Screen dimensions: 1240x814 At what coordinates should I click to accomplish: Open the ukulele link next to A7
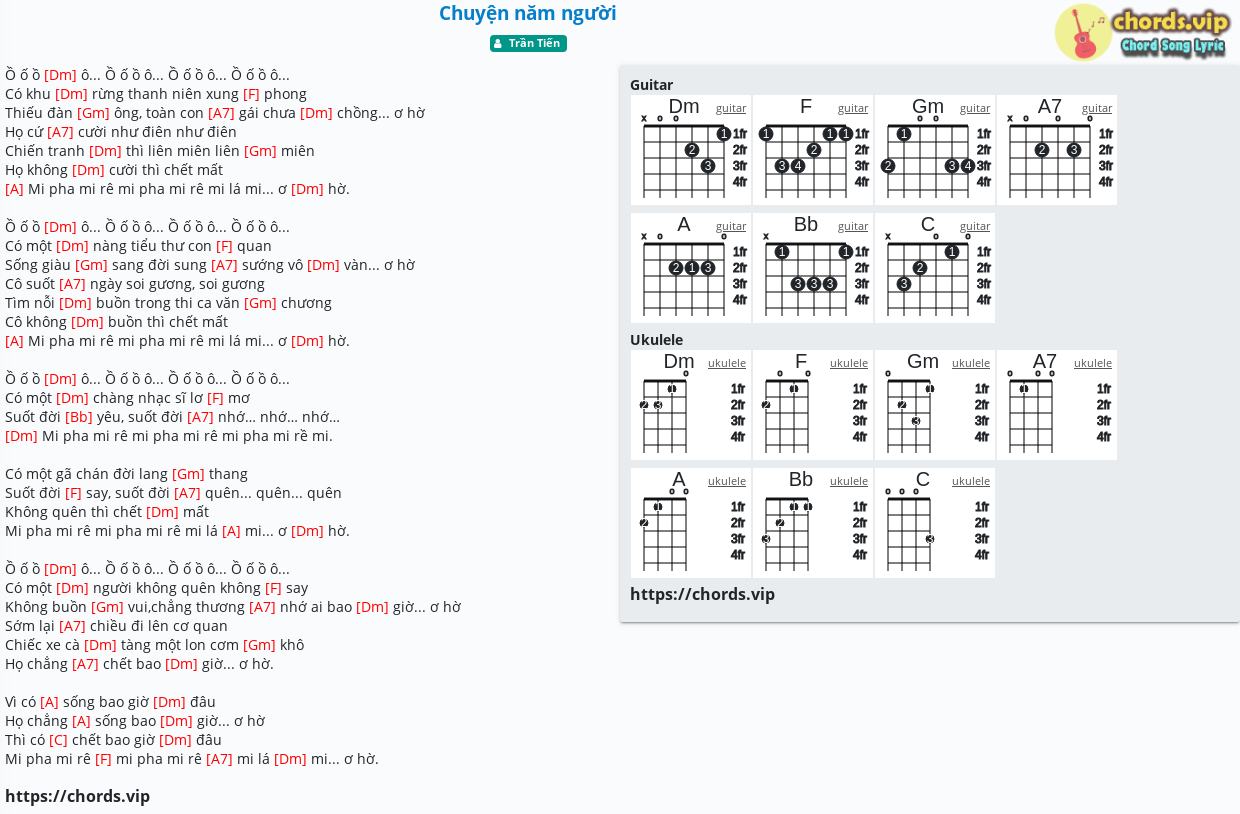1093,363
